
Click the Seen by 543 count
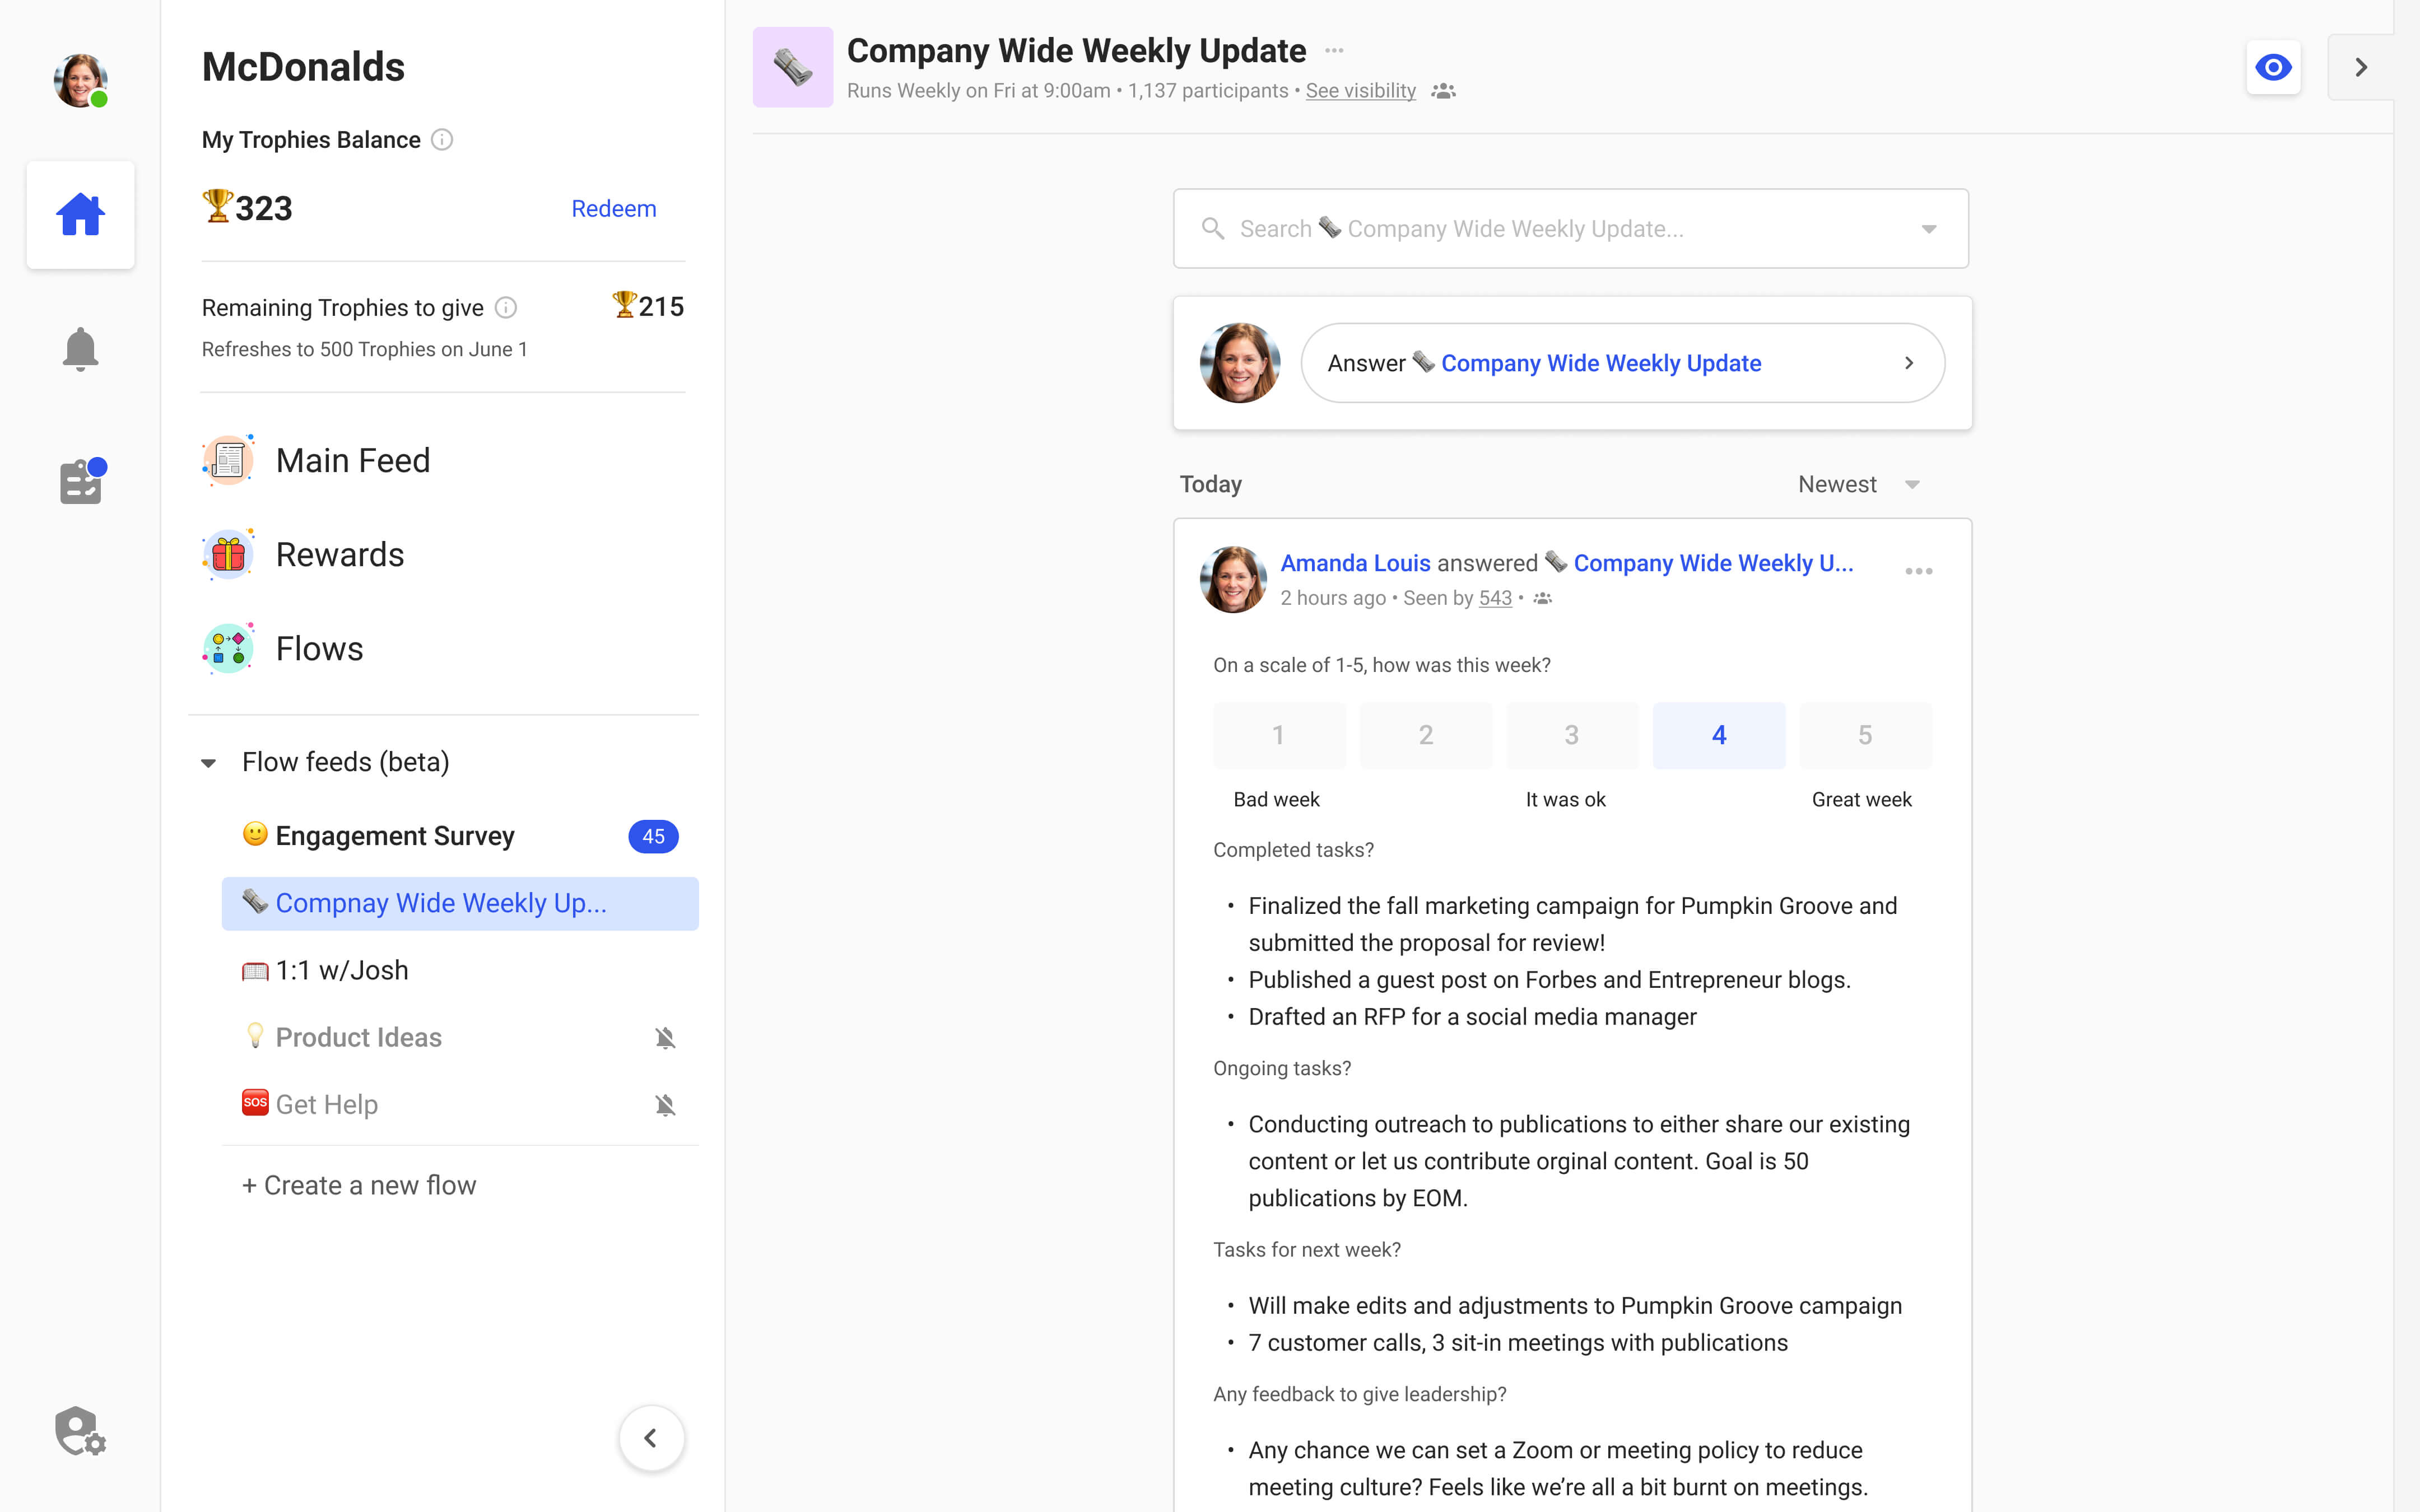click(x=1495, y=598)
